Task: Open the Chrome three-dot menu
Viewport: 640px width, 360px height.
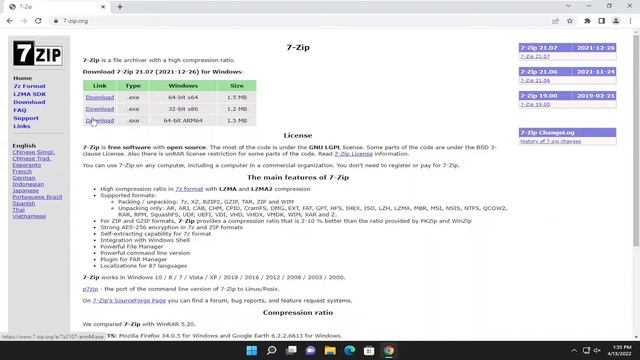Action: [x=630, y=21]
